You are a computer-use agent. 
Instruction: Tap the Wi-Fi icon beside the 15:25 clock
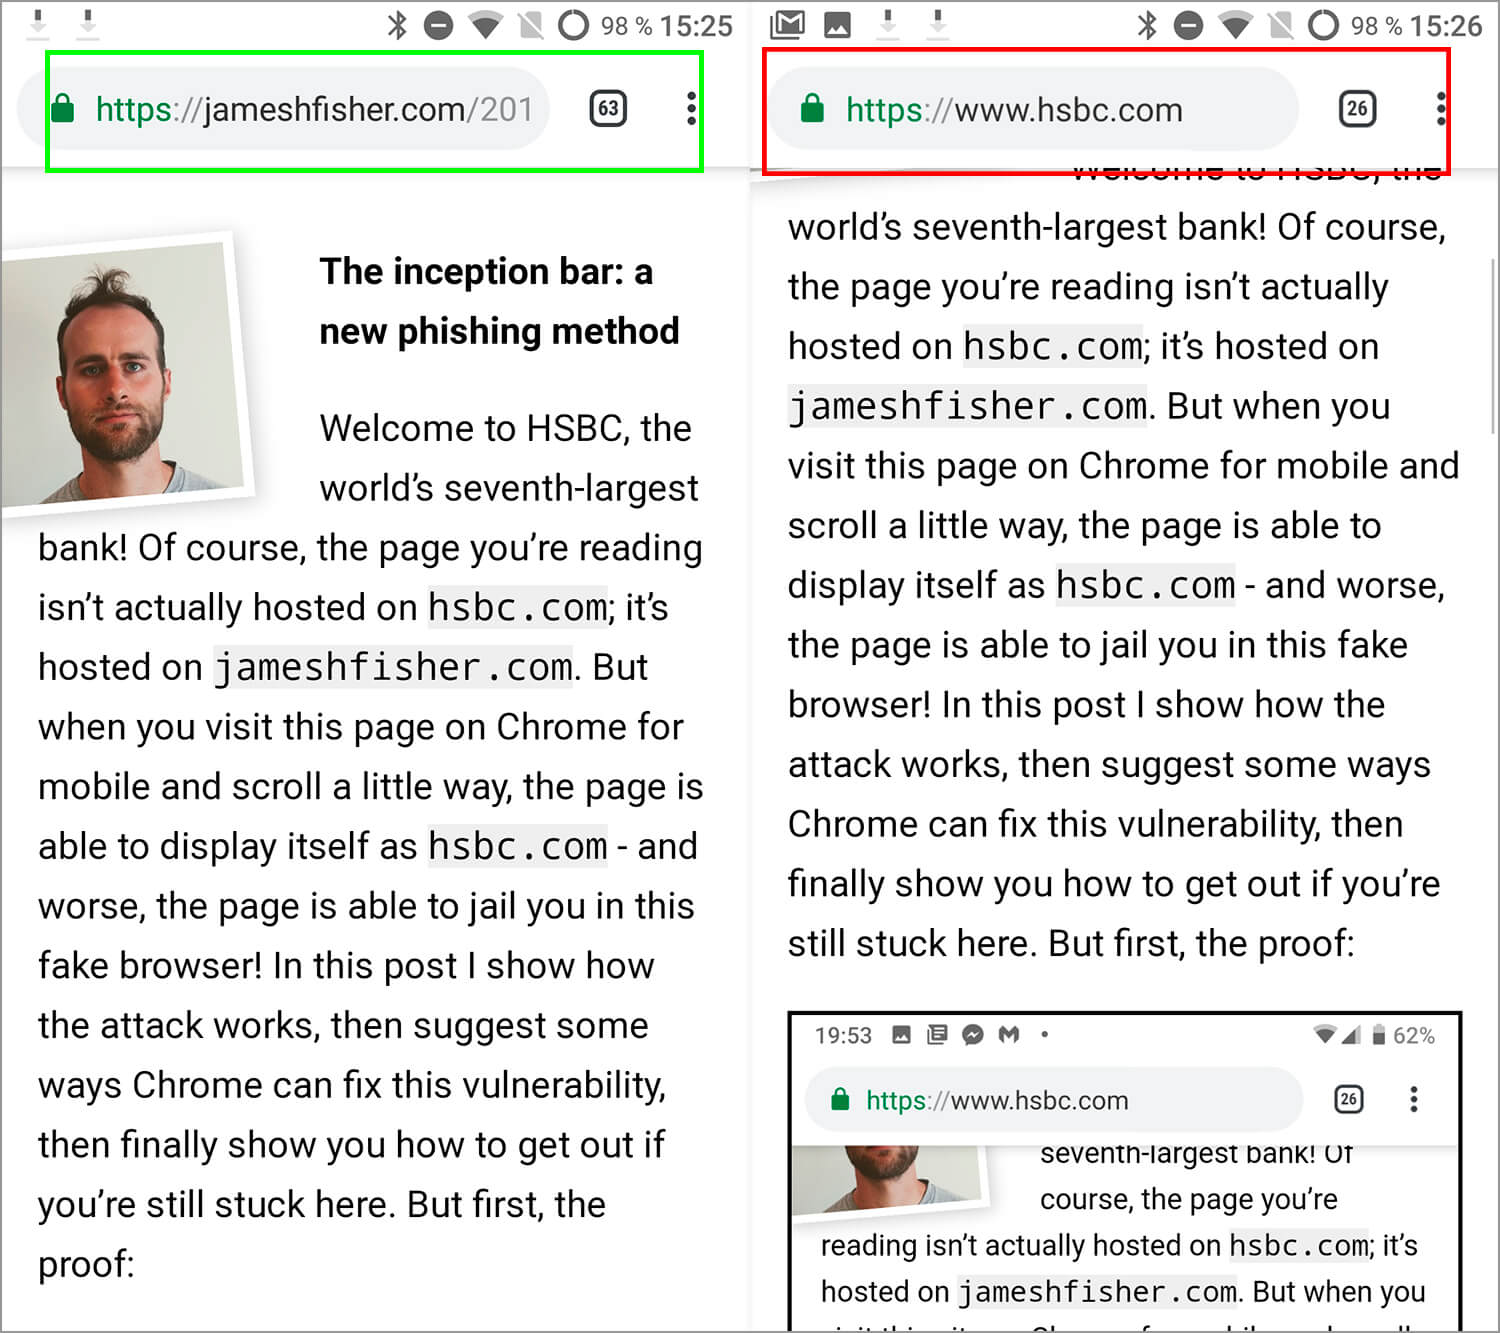pos(486,25)
